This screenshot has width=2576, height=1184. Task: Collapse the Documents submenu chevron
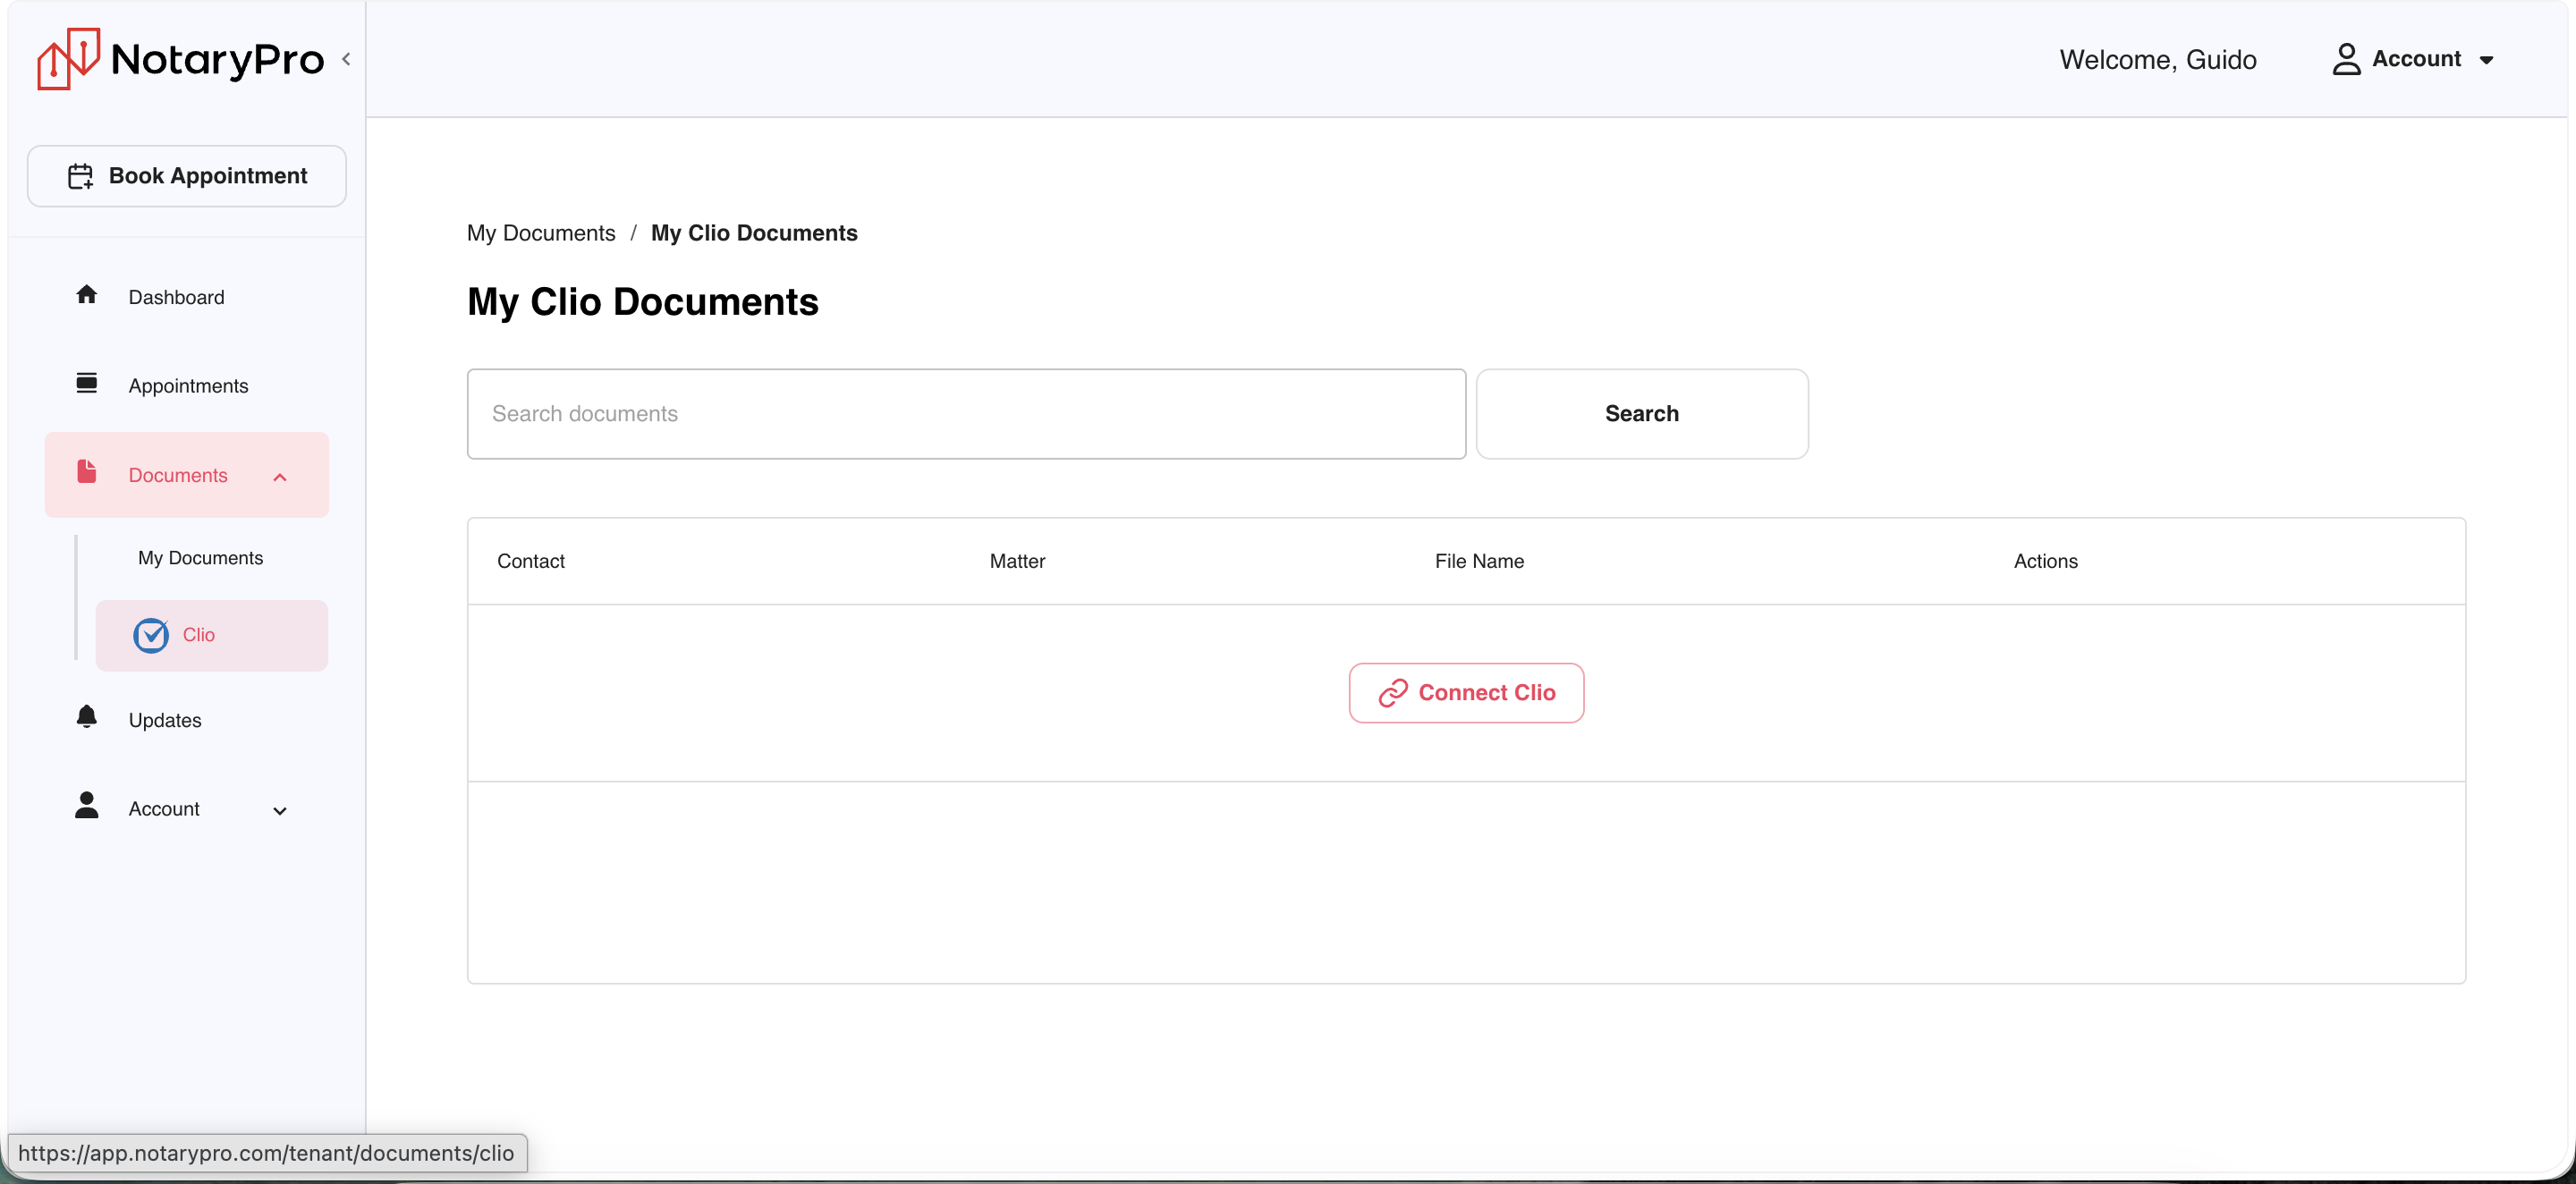pos(280,477)
